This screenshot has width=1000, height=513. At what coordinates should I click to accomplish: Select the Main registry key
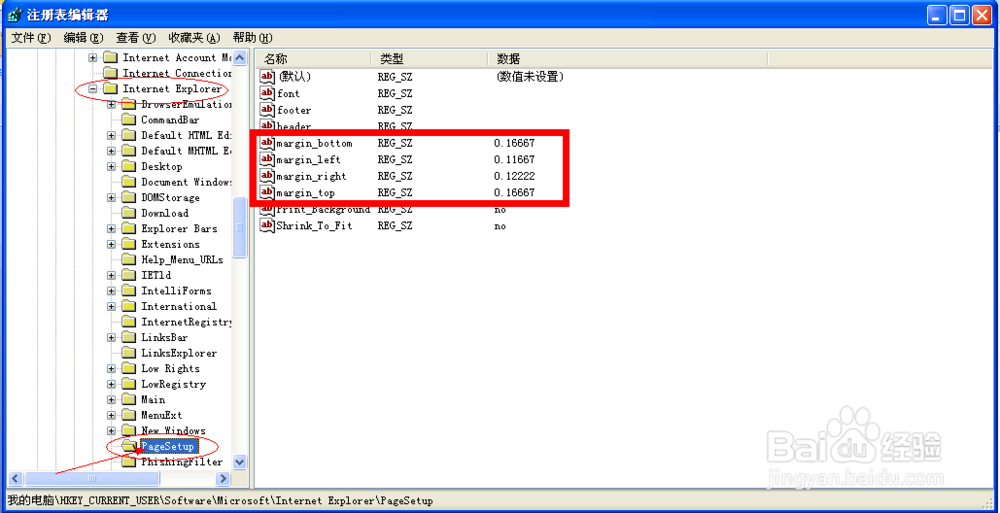(x=153, y=400)
